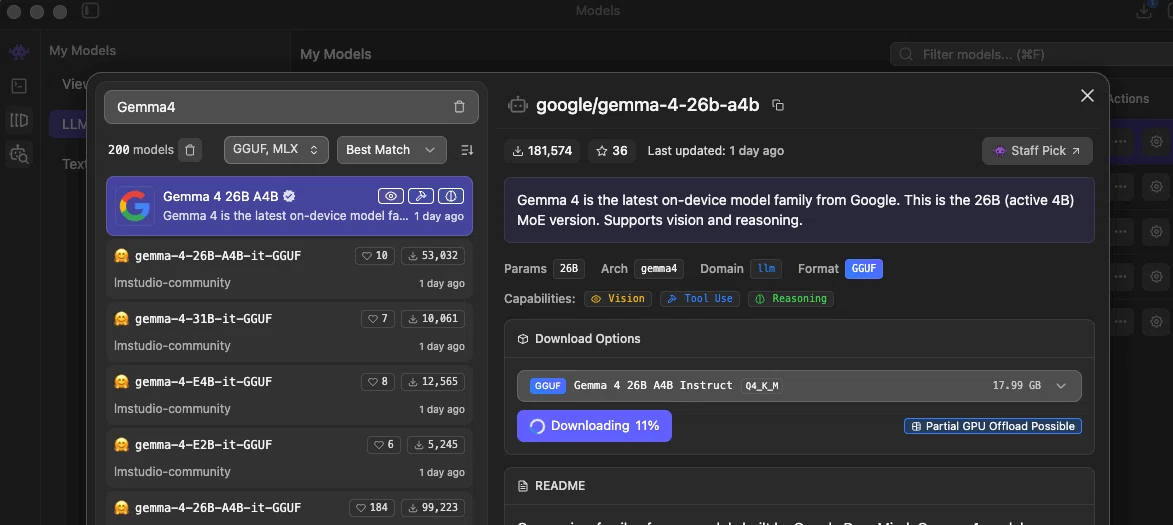Open the topmost gear settings icon in Actions column
The height and width of the screenshot is (525, 1173).
click(1156, 141)
